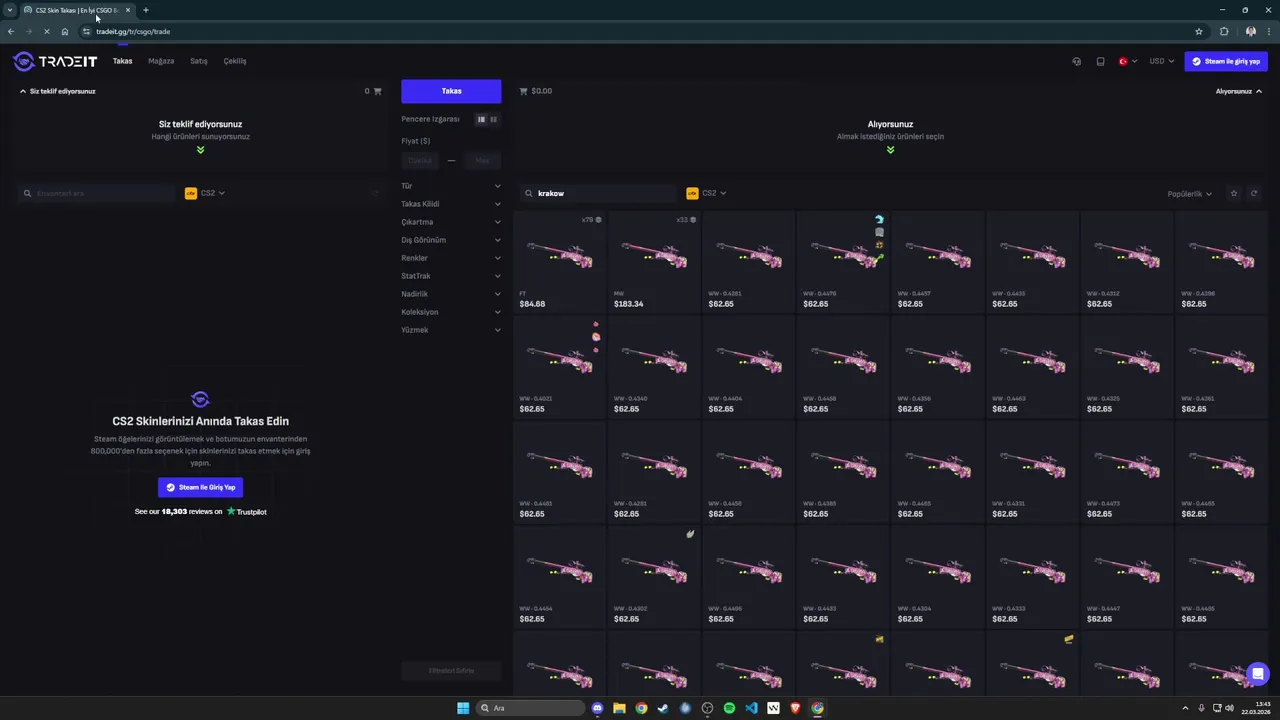This screenshot has width=1280, height=720.
Task: Open the CS2 game dropdown next to krakow search
Action: click(706, 193)
